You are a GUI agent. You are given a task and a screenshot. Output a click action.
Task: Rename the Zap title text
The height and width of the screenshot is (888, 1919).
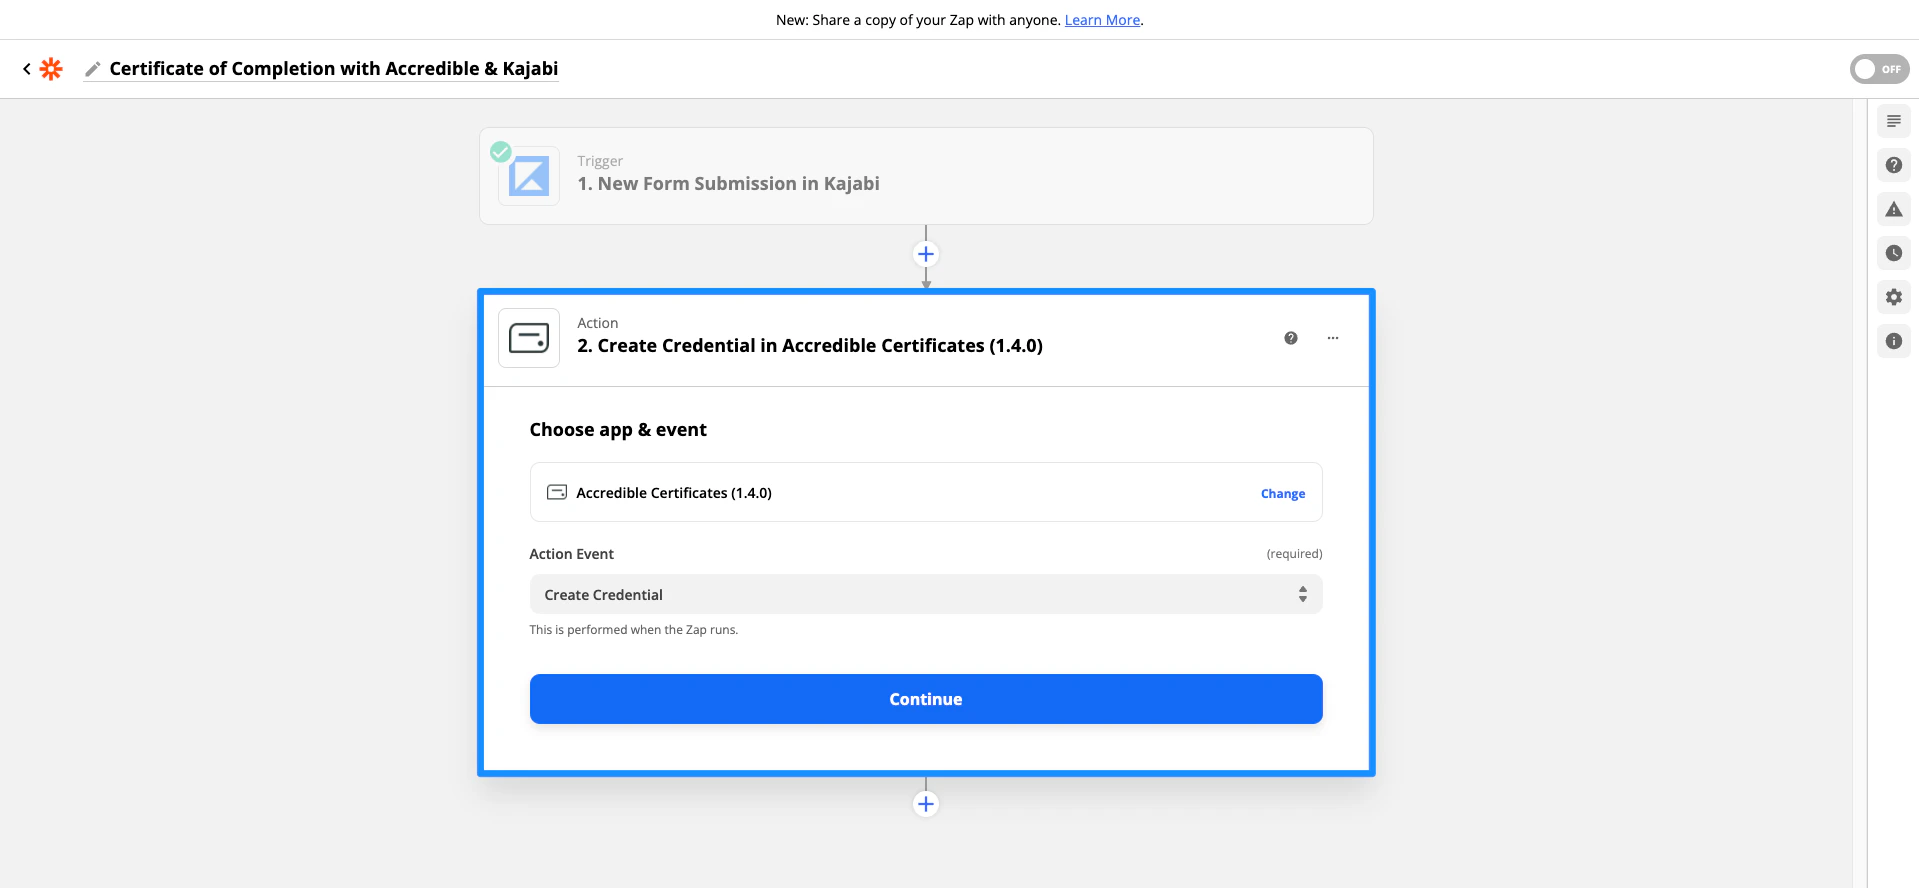point(334,69)
